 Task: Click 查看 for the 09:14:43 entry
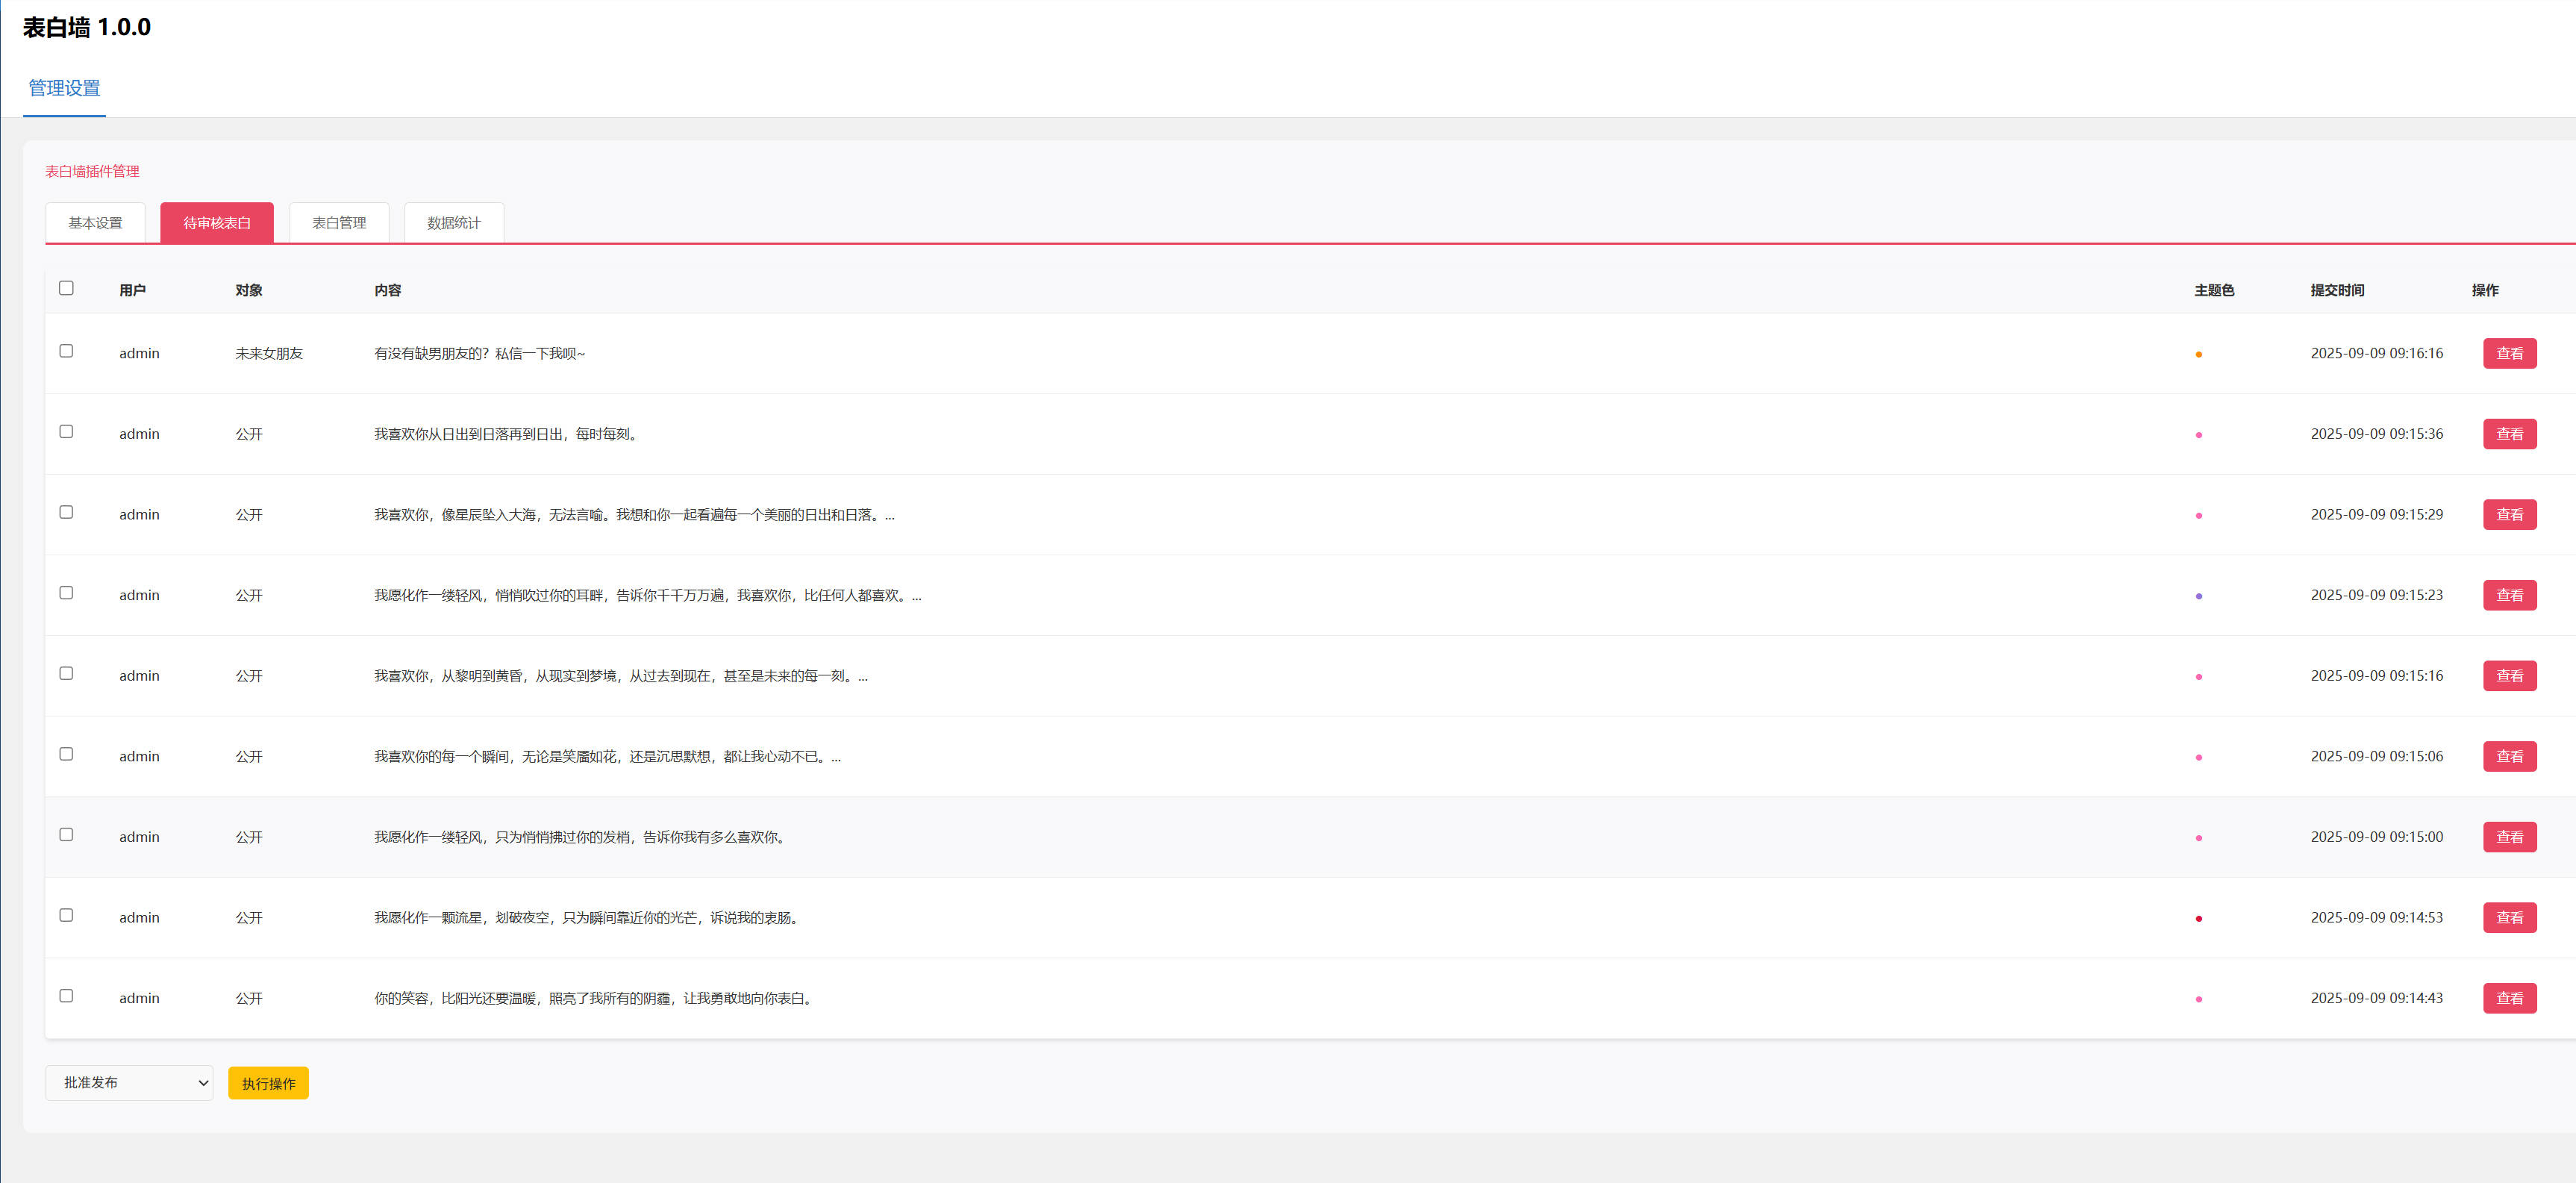2509,998
